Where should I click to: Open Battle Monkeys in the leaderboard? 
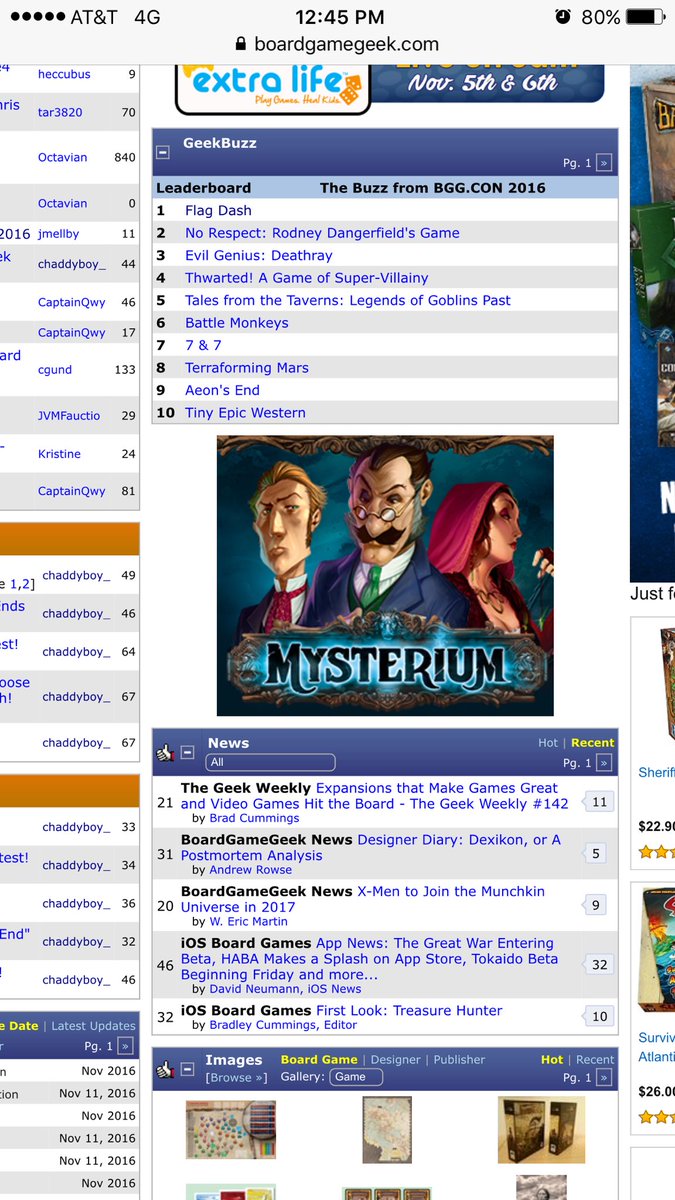point(237,323)
